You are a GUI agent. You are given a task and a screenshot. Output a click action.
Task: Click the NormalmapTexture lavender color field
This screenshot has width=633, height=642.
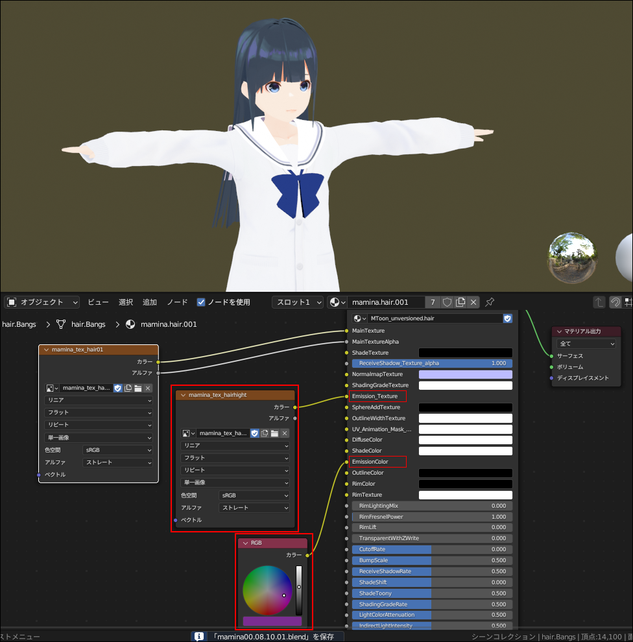click(465, 374)
